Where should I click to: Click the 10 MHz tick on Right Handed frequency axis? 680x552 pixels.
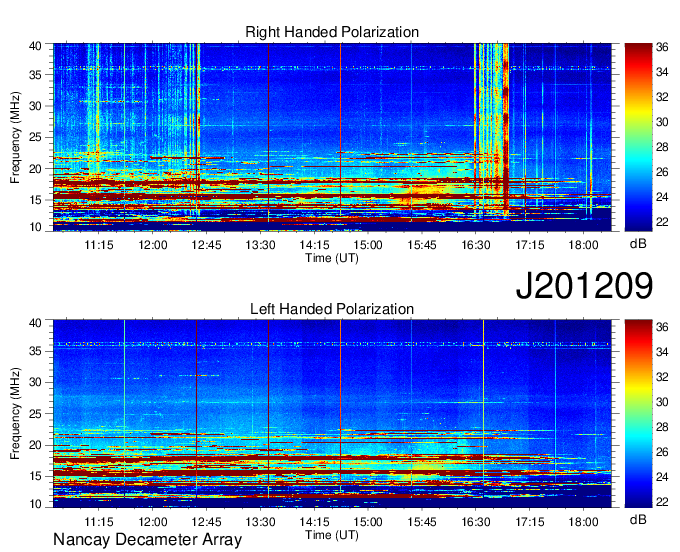[35, 227]
